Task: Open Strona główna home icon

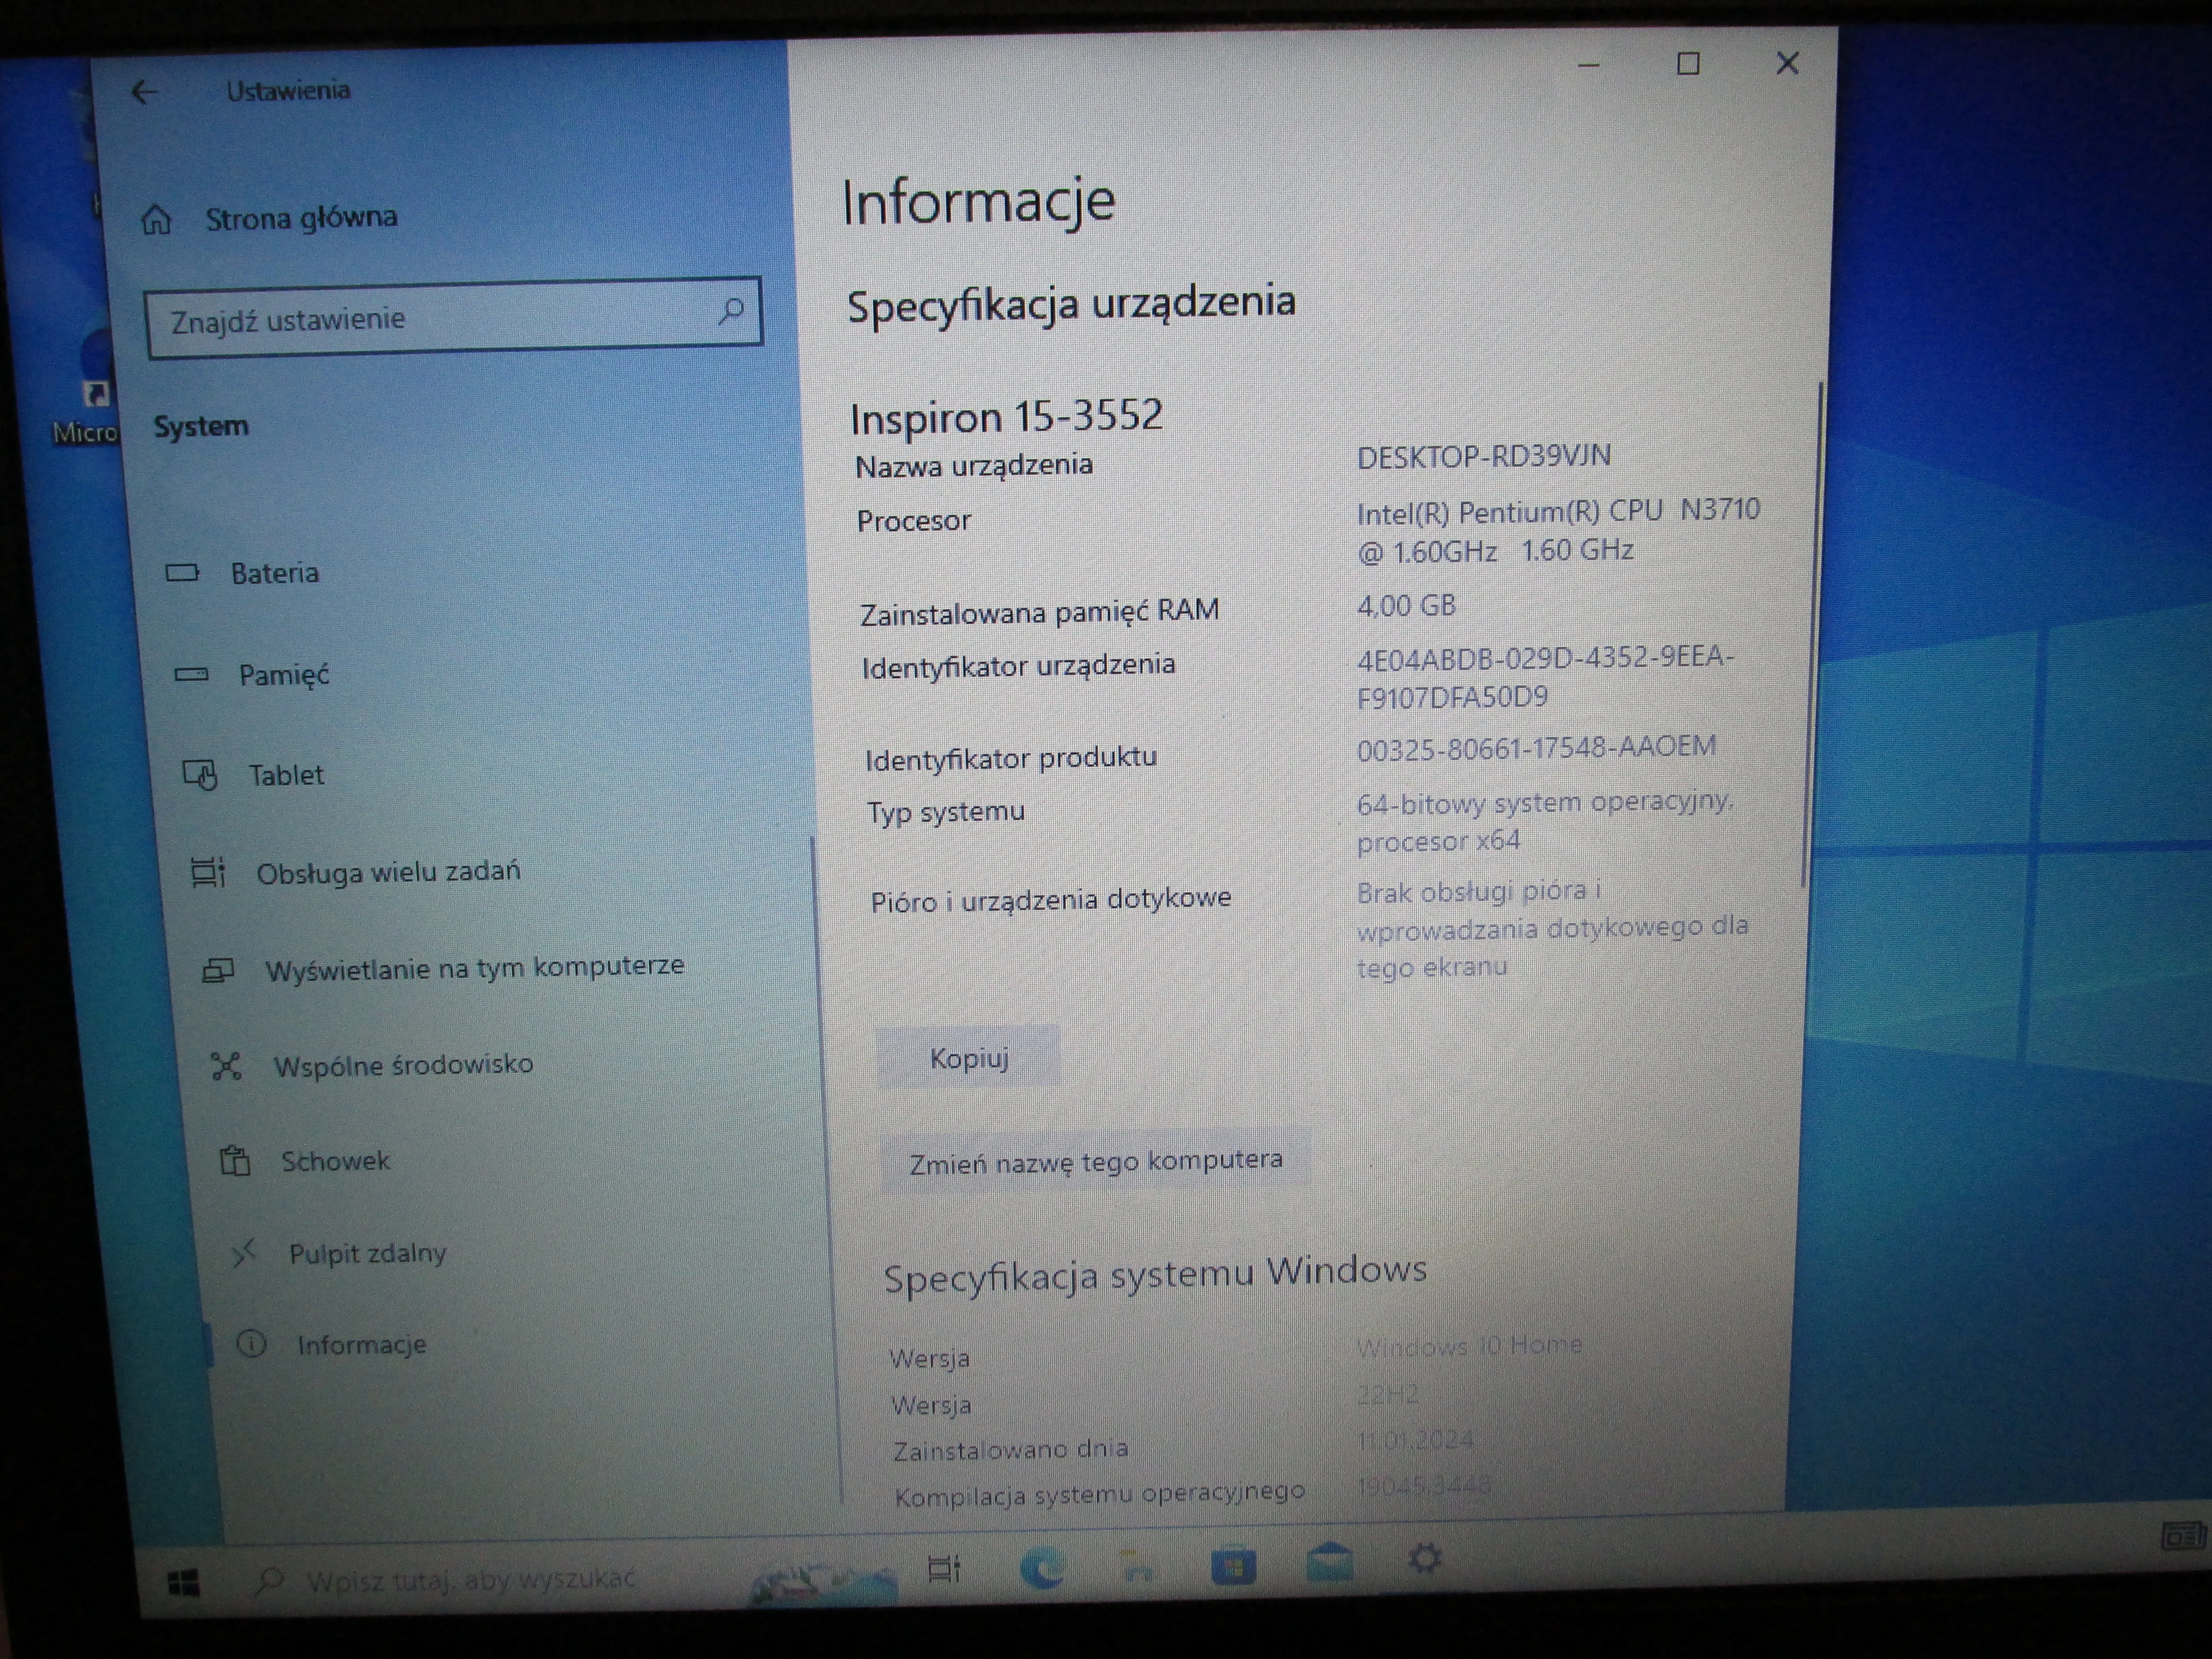Action: [156, 219]
